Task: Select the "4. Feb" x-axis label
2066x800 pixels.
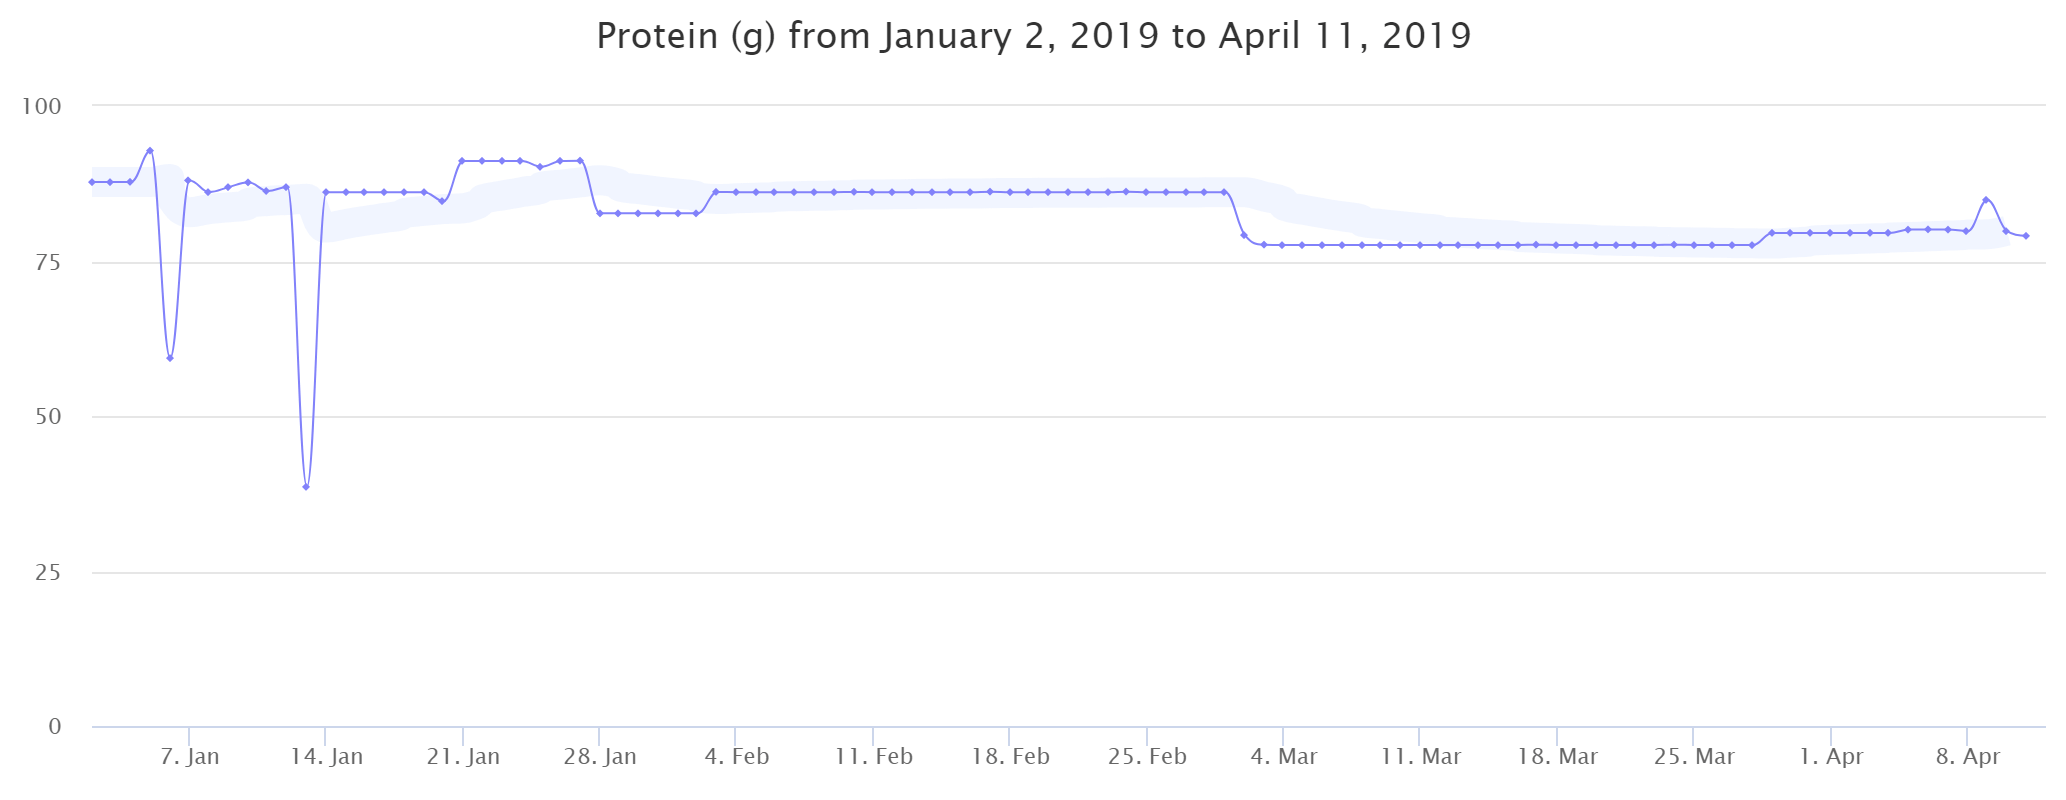Action: pyautogui.click(x=737, y=757)
